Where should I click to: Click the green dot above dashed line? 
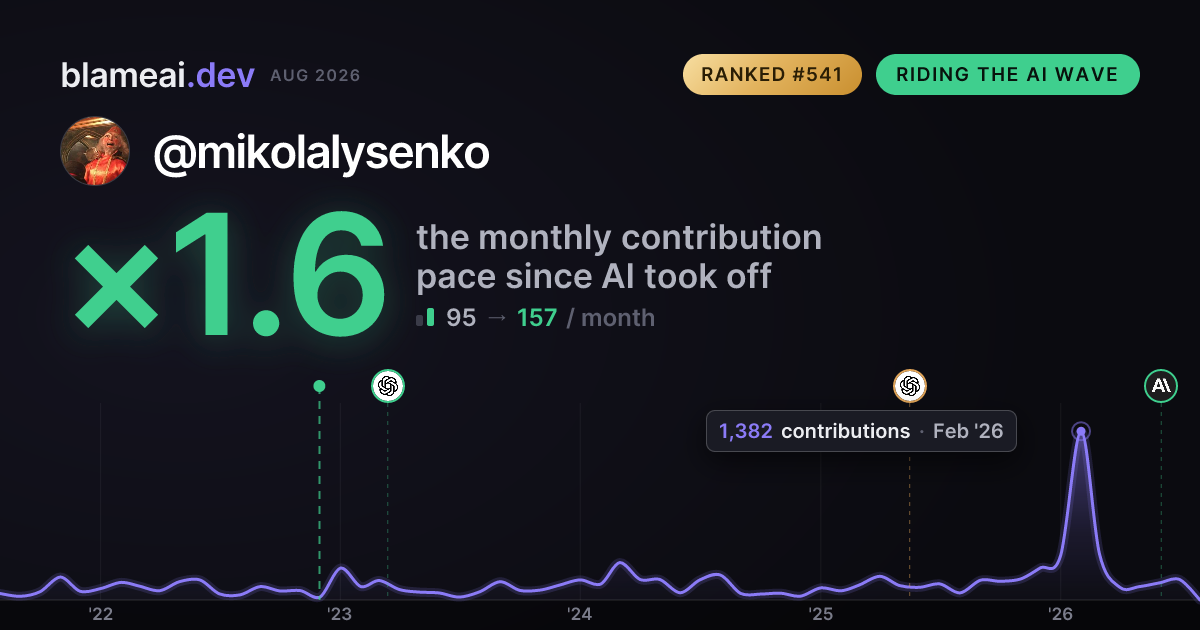click(x=319, y=386)
